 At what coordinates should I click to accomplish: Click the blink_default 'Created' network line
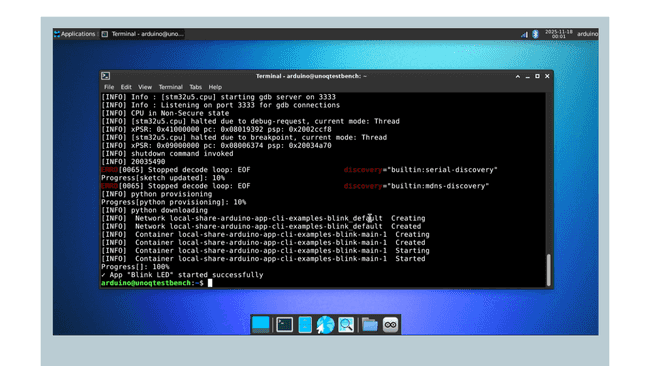click(261, 226)
